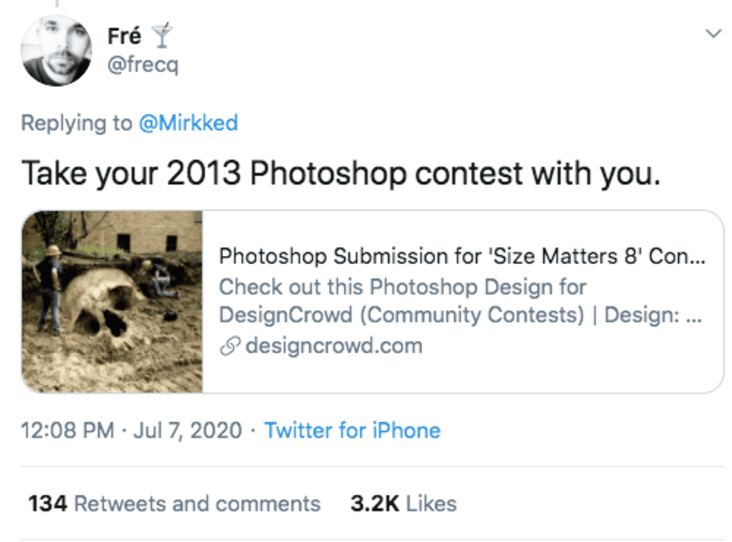Click the martini glass emoji beside Fré
732x542 pixels.
pos(162,35)
